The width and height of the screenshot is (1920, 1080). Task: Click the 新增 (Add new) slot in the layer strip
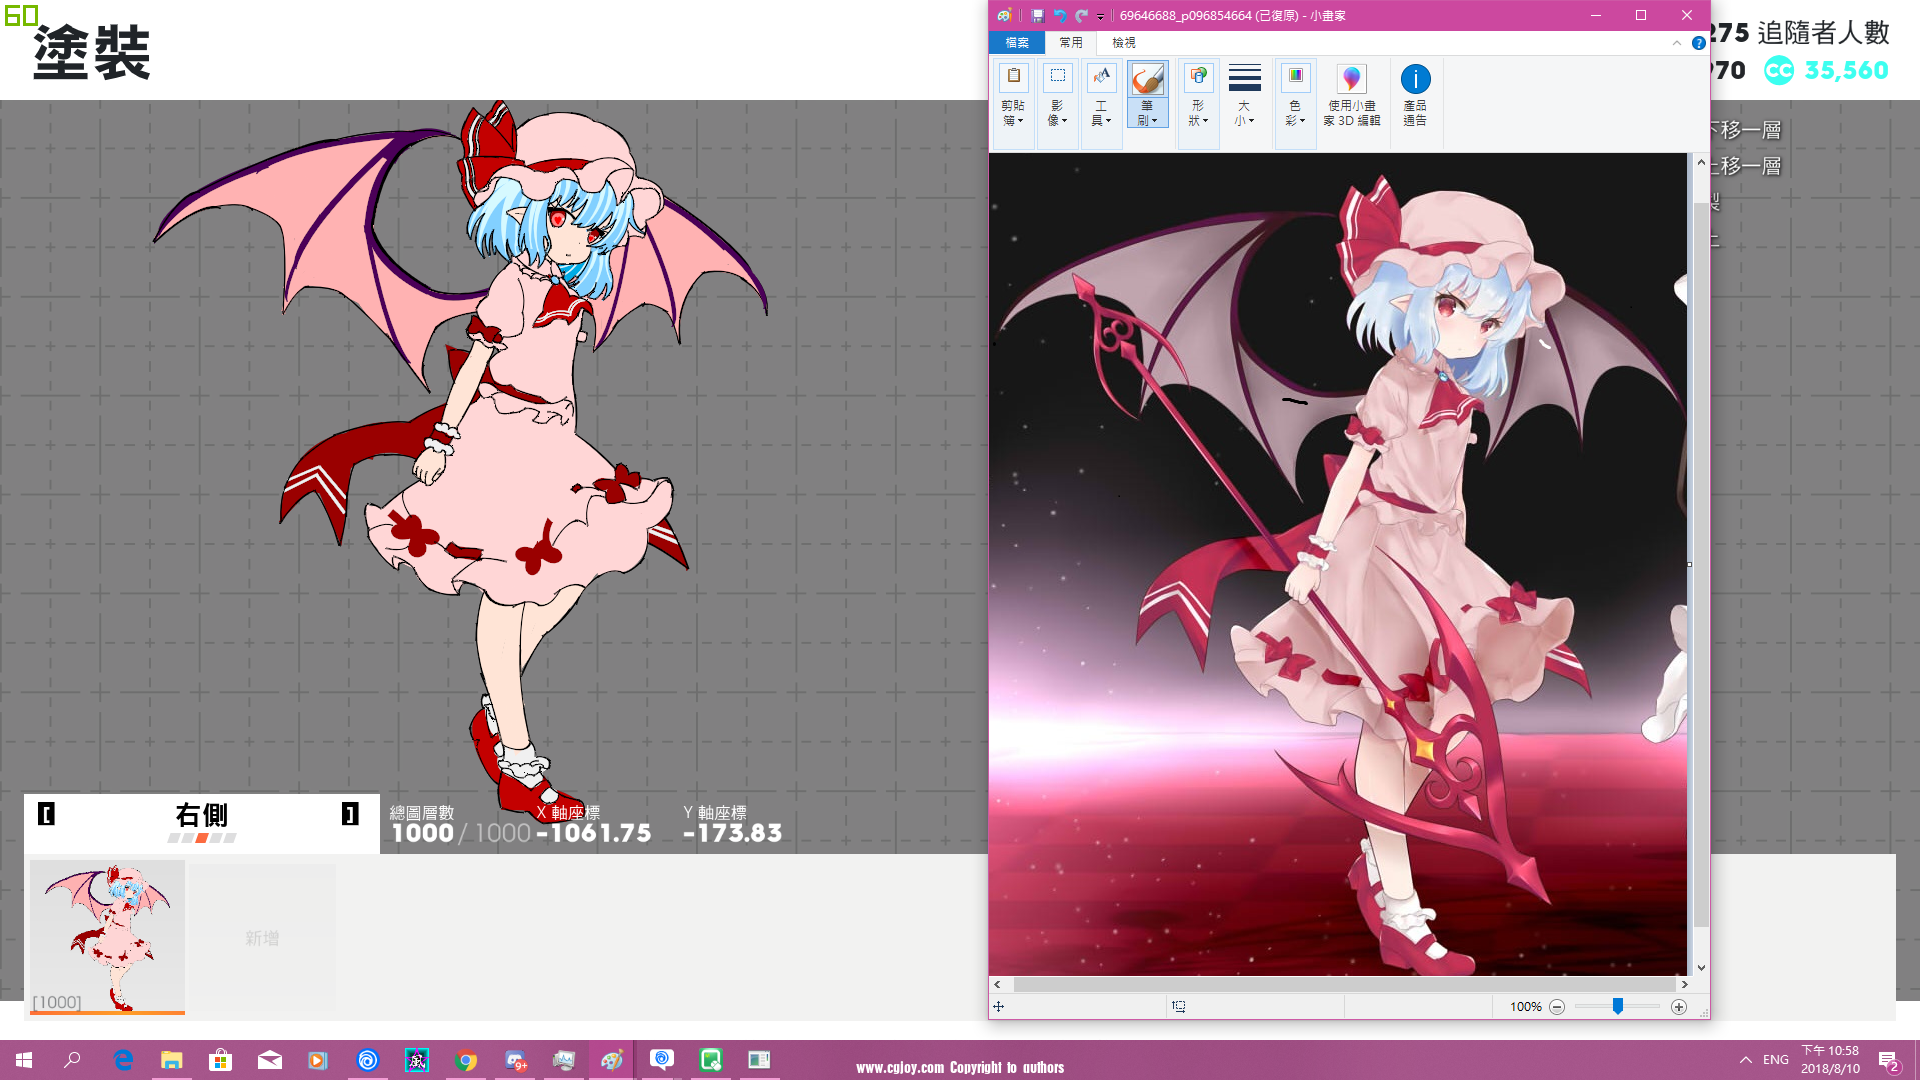pos(262,938)
